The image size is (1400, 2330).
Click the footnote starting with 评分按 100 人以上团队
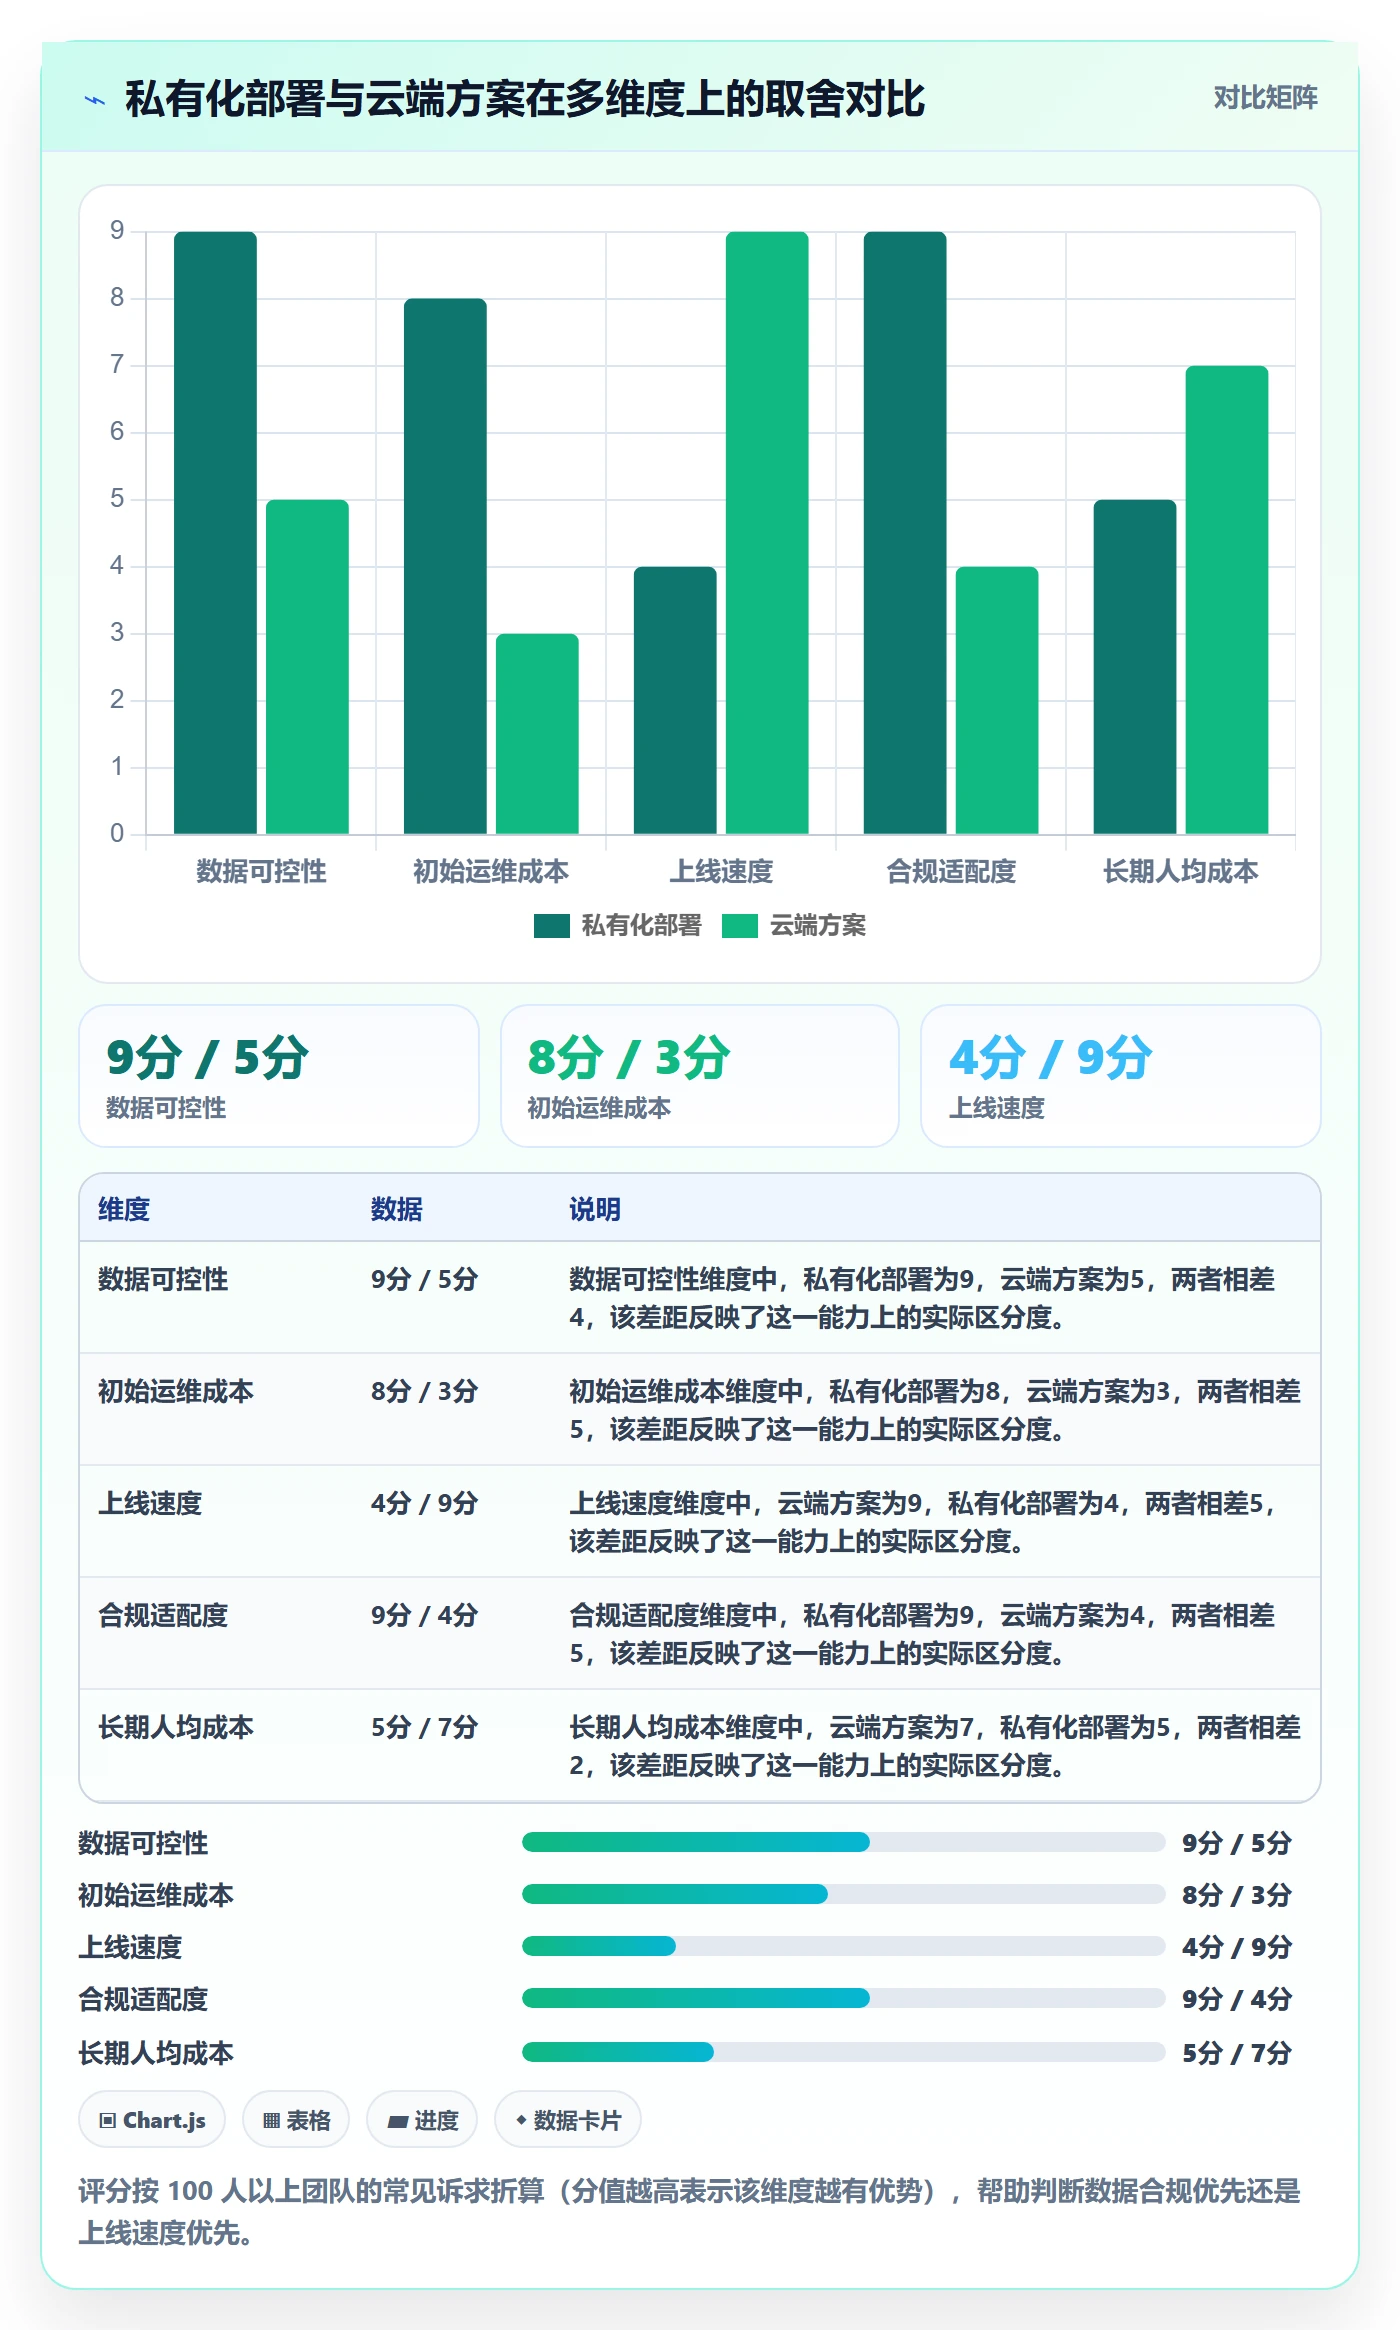pos(690,2211)
